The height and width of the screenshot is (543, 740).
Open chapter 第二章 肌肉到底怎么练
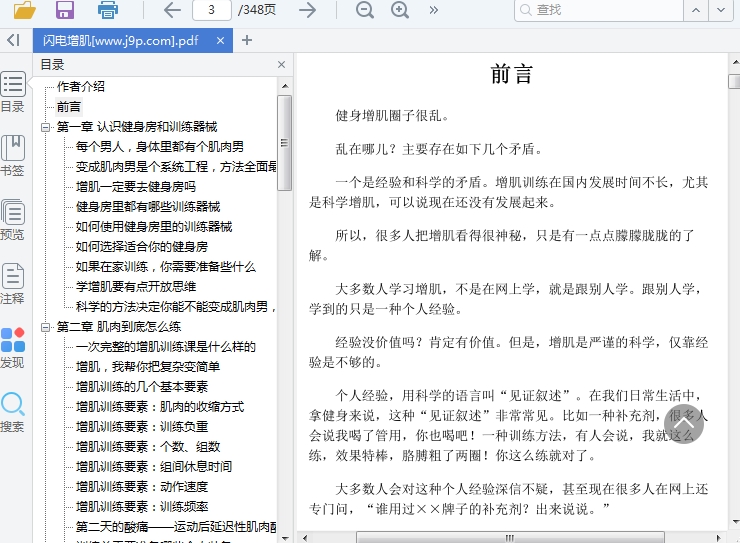[118, 327]
